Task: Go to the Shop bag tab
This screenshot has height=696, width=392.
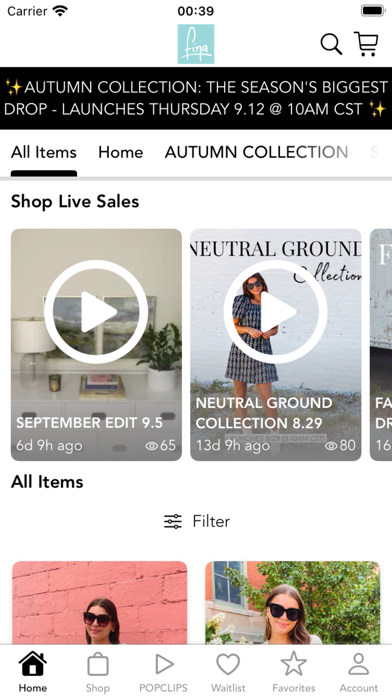Action: pyautogui.click(x=98, y=672)
